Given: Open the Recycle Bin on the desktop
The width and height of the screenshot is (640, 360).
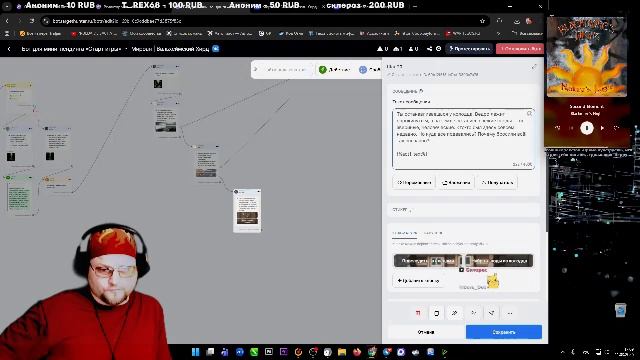Looking at the screenshot, I should click(x=620, y=310).
